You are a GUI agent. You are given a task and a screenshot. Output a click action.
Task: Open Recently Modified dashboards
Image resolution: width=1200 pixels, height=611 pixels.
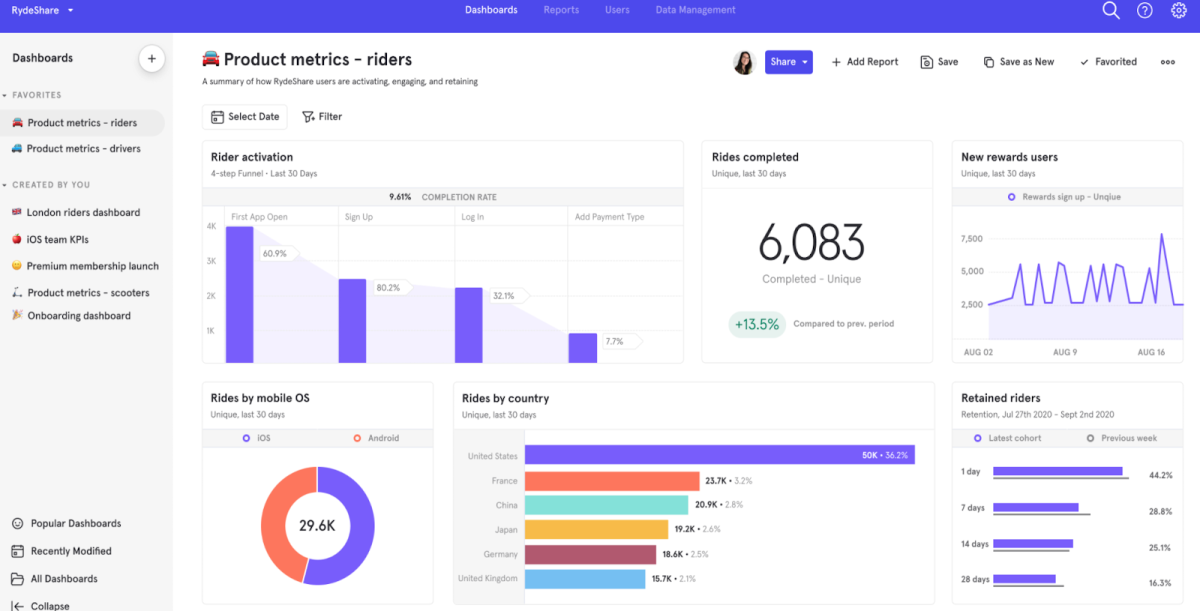61,551
